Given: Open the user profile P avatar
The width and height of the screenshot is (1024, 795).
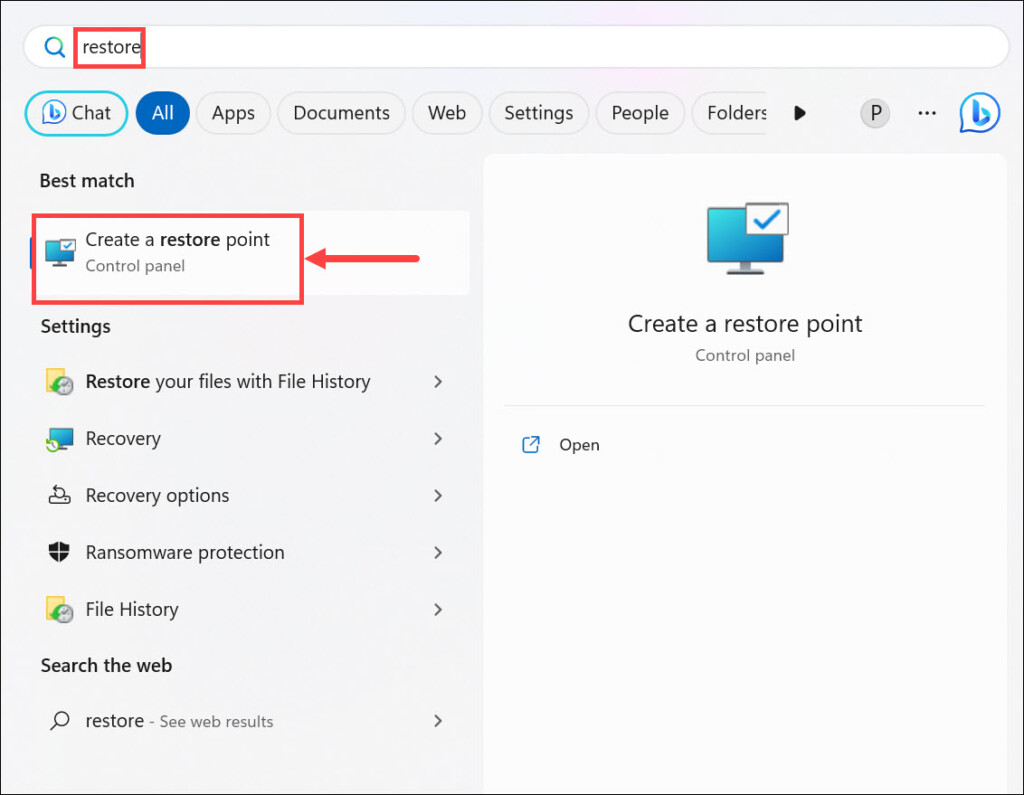Looking at the screenshot, I should coord(875,113).
